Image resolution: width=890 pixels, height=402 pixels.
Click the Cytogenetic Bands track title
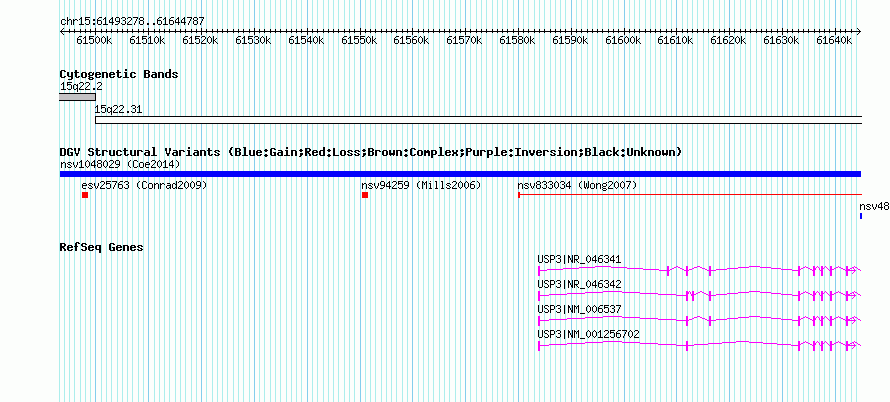(119, 74)
